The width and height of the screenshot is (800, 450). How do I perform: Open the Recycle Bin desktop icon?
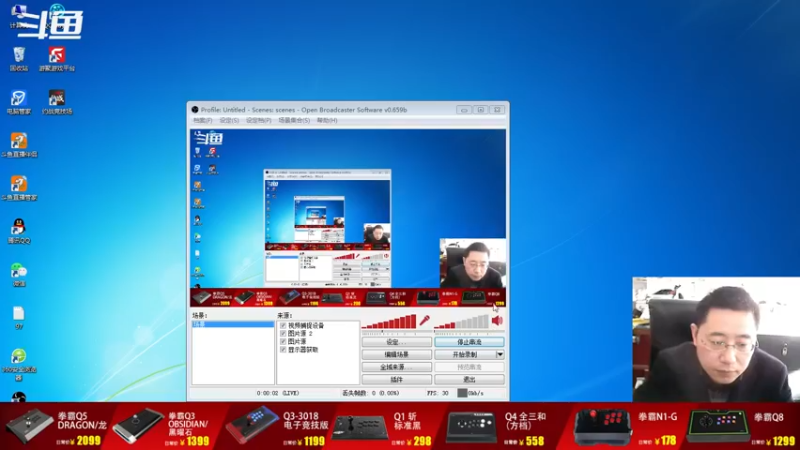pos(19,59)
